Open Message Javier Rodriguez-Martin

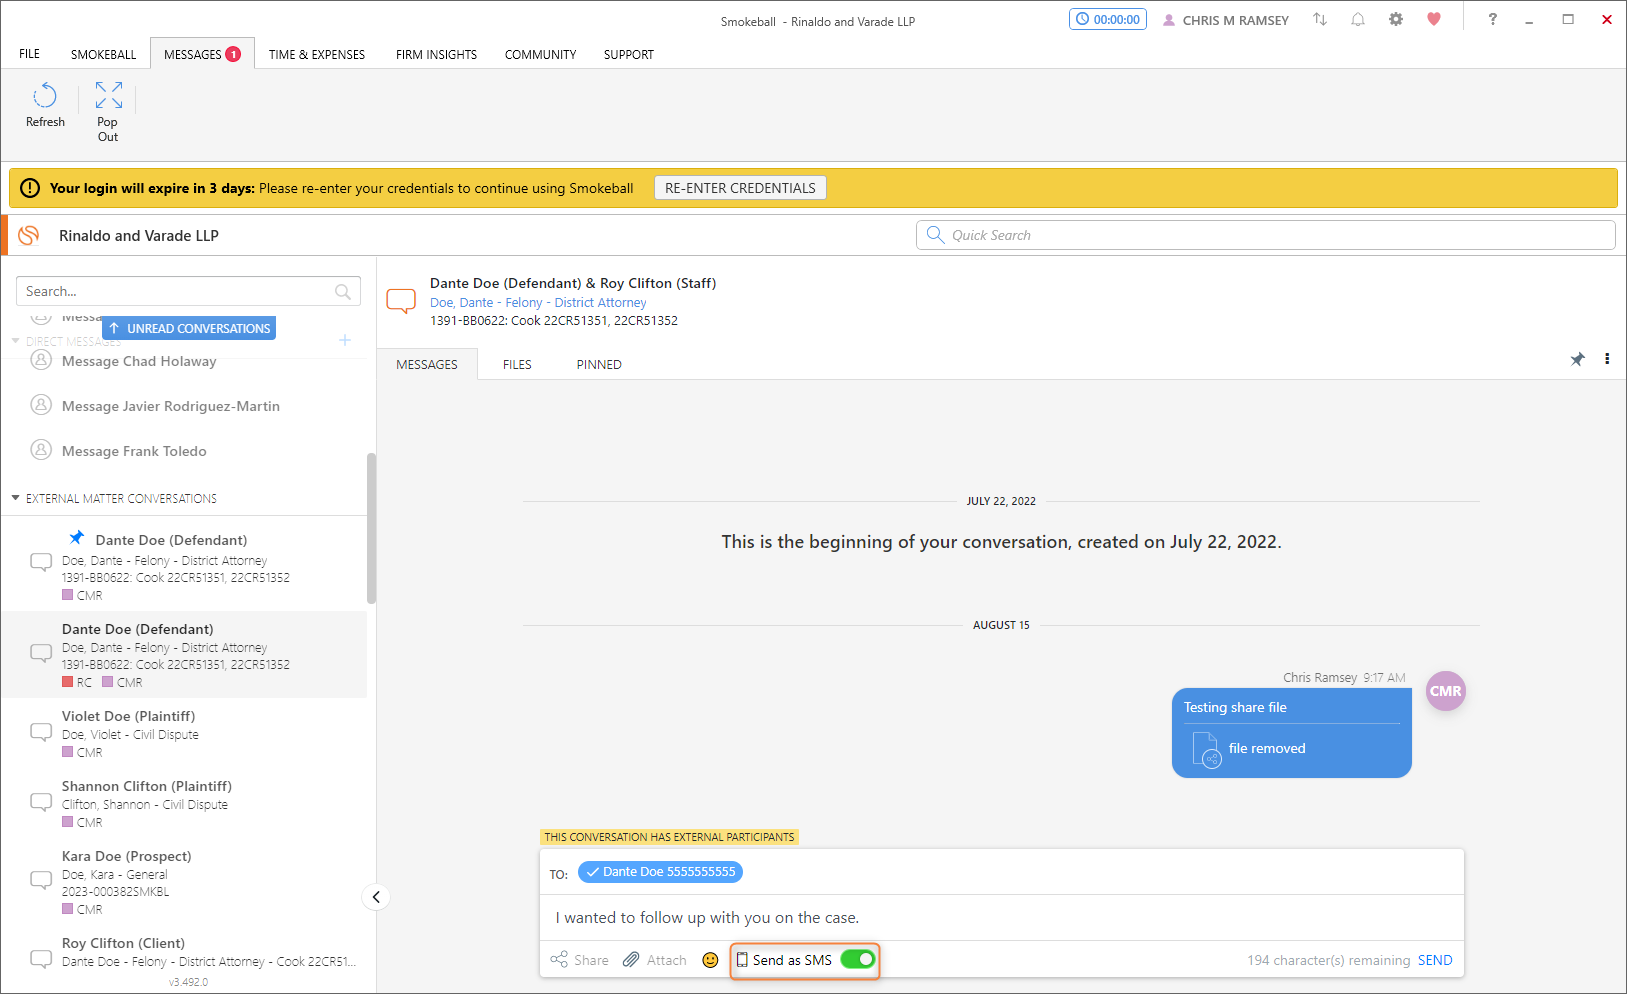(170, 406)
